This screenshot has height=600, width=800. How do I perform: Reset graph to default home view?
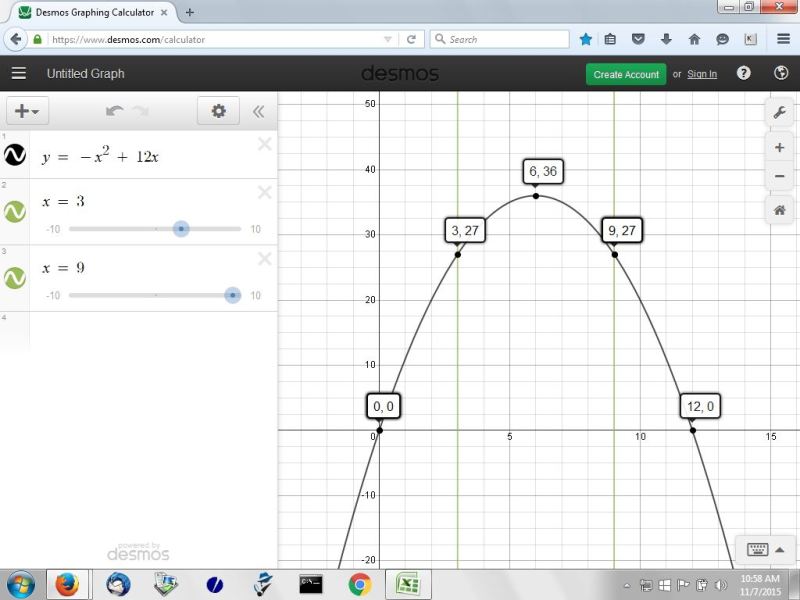pyautogui.click(x=779, y=210)
